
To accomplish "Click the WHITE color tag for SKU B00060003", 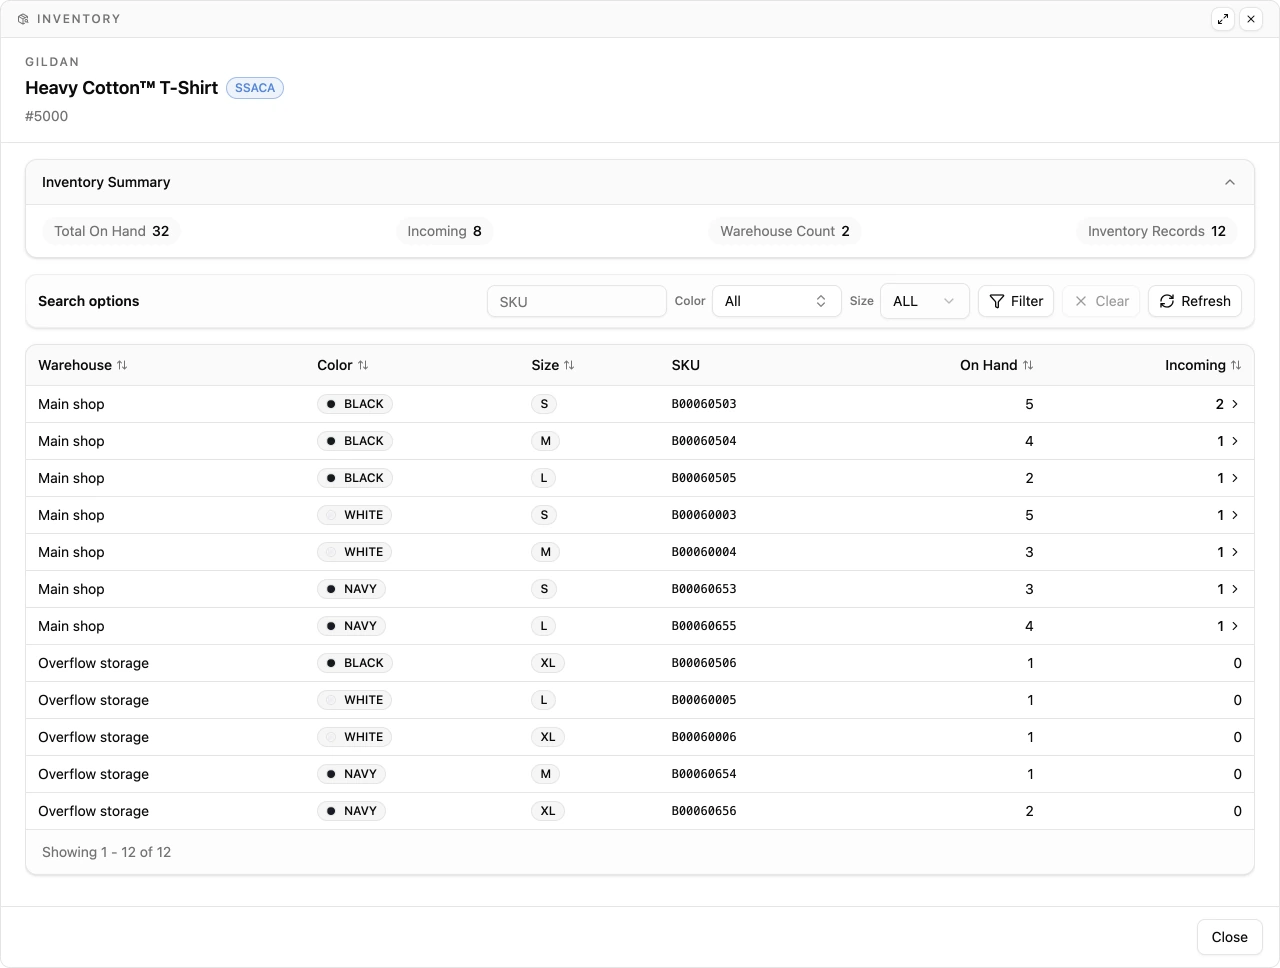I will click(355, 515).
